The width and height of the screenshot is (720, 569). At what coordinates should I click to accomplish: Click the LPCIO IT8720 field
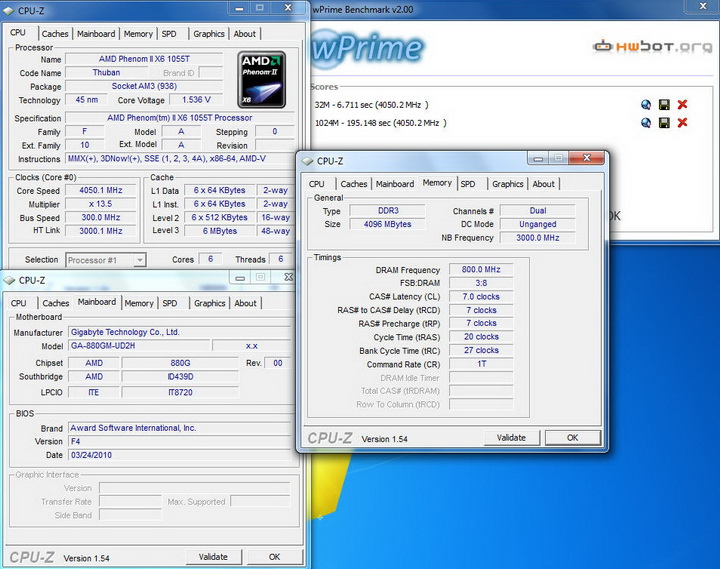point(180,392)
